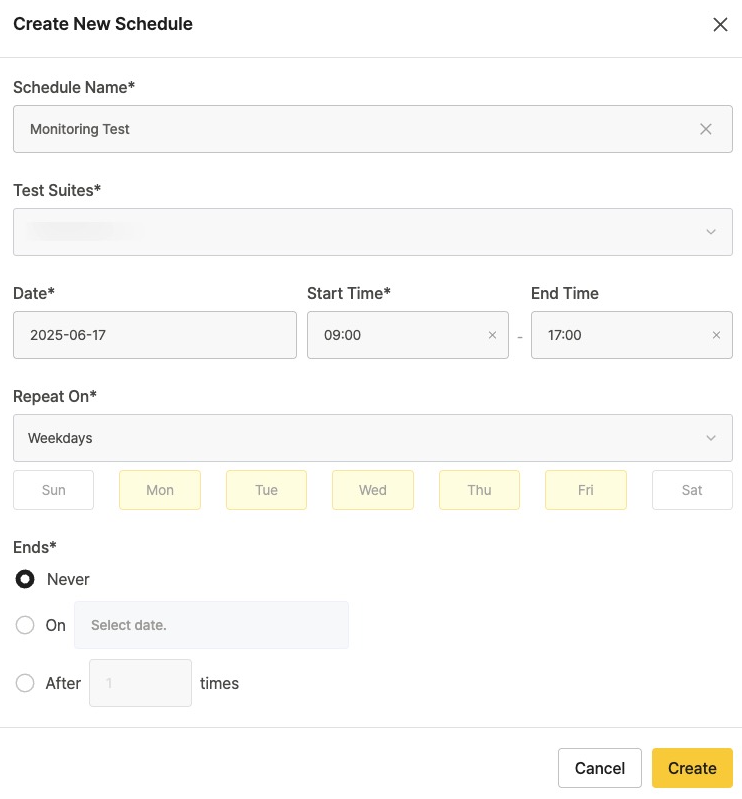
Task: Open the Date picker field
Action: tap(155, 335)
